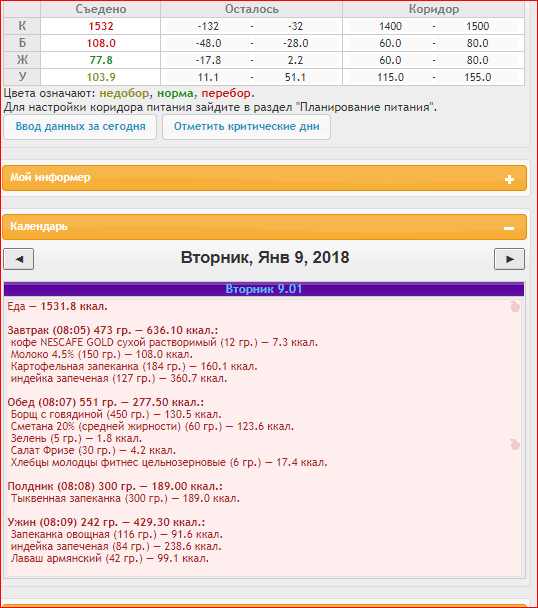This screenshot has height=608, width=538.
Task: Select the Ужин (08:09) meal heading
Action: click(x=106, y=522)
